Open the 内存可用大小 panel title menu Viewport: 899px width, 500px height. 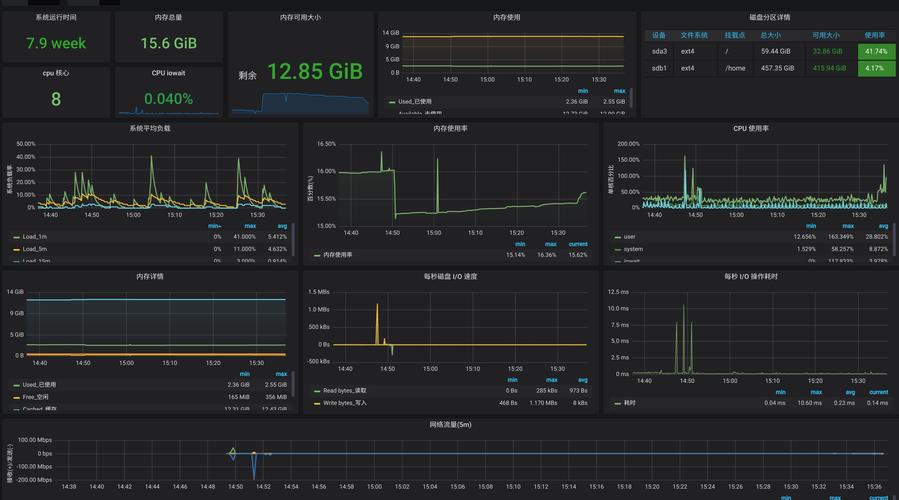click(300, 18)
